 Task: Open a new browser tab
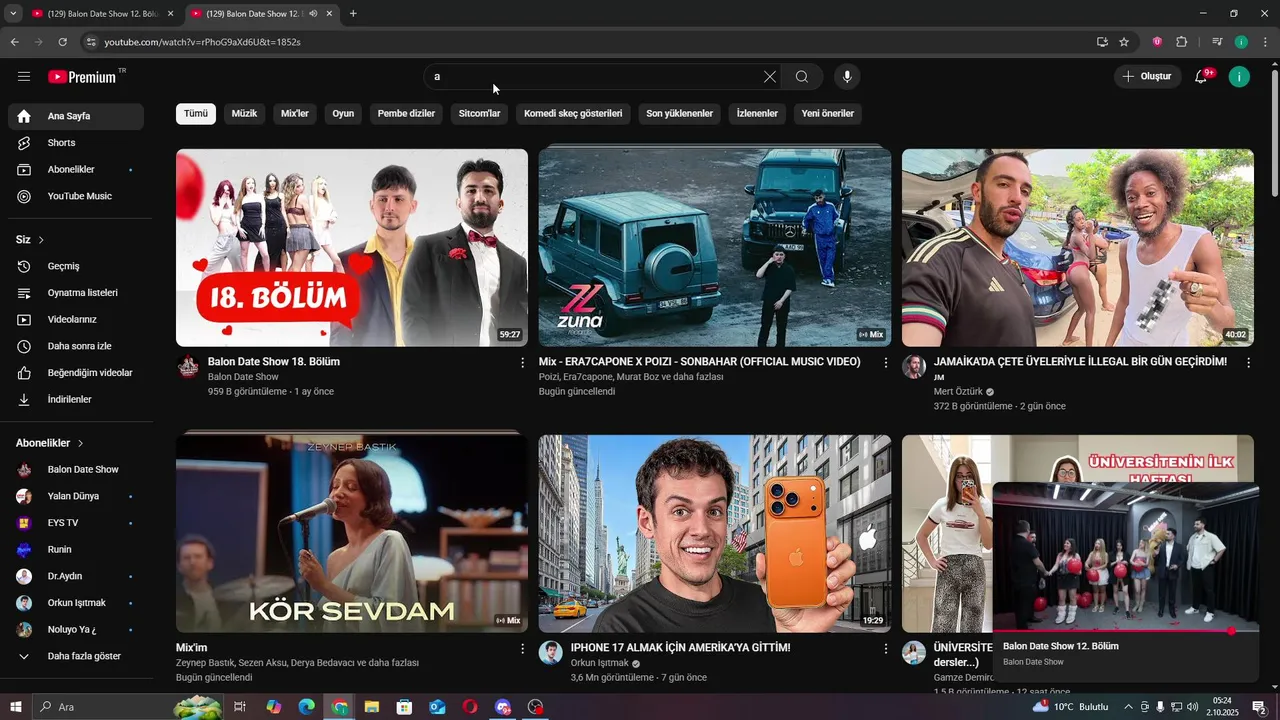[x=353, y=14]
